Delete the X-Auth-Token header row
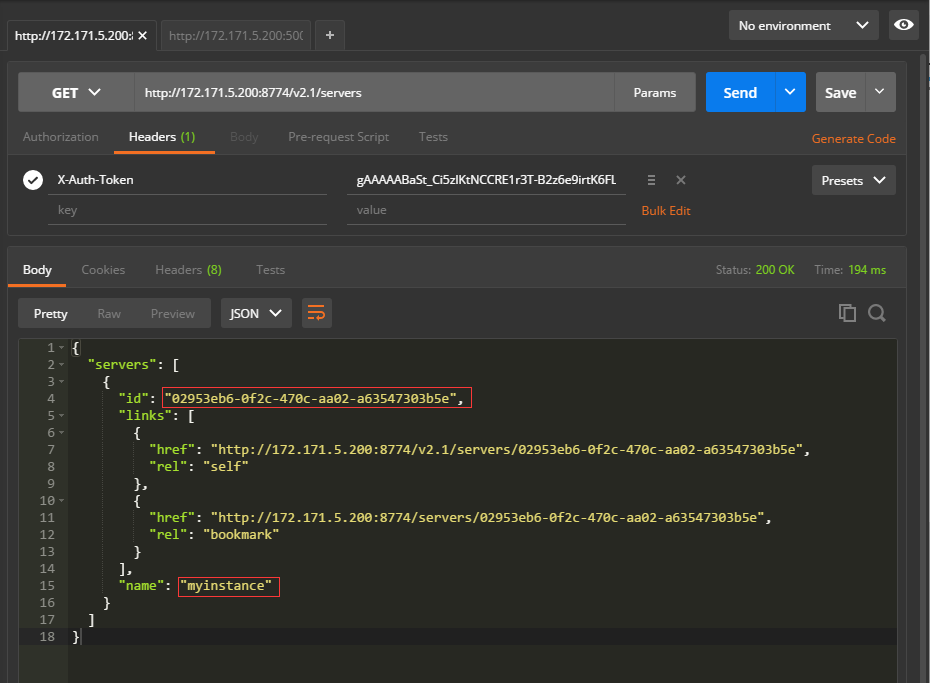Image resolution: width=930 pixels, height=683 pixels. (681, 180)
